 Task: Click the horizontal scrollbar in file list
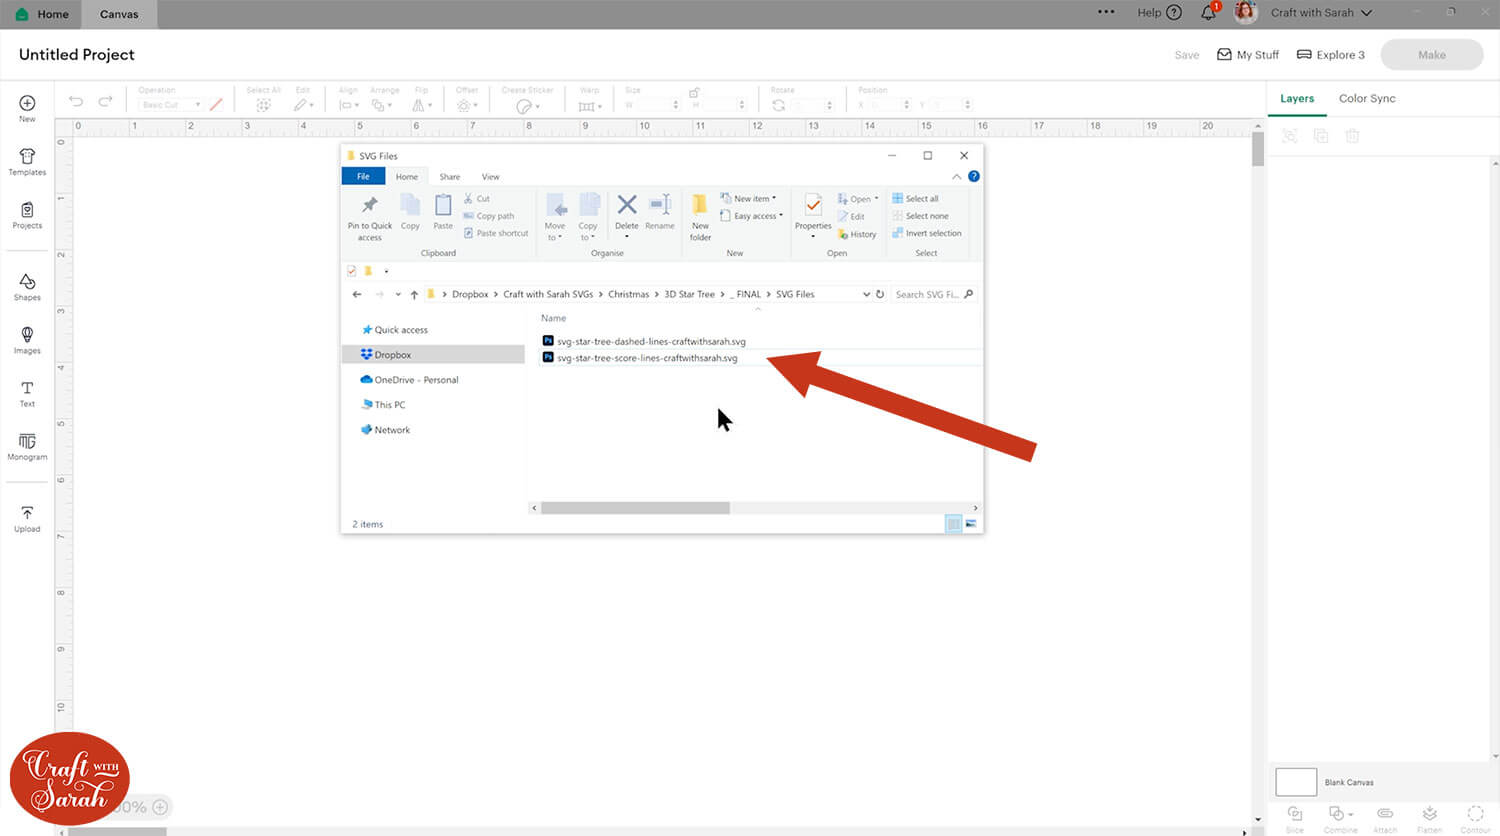click(x=635, y=508)
